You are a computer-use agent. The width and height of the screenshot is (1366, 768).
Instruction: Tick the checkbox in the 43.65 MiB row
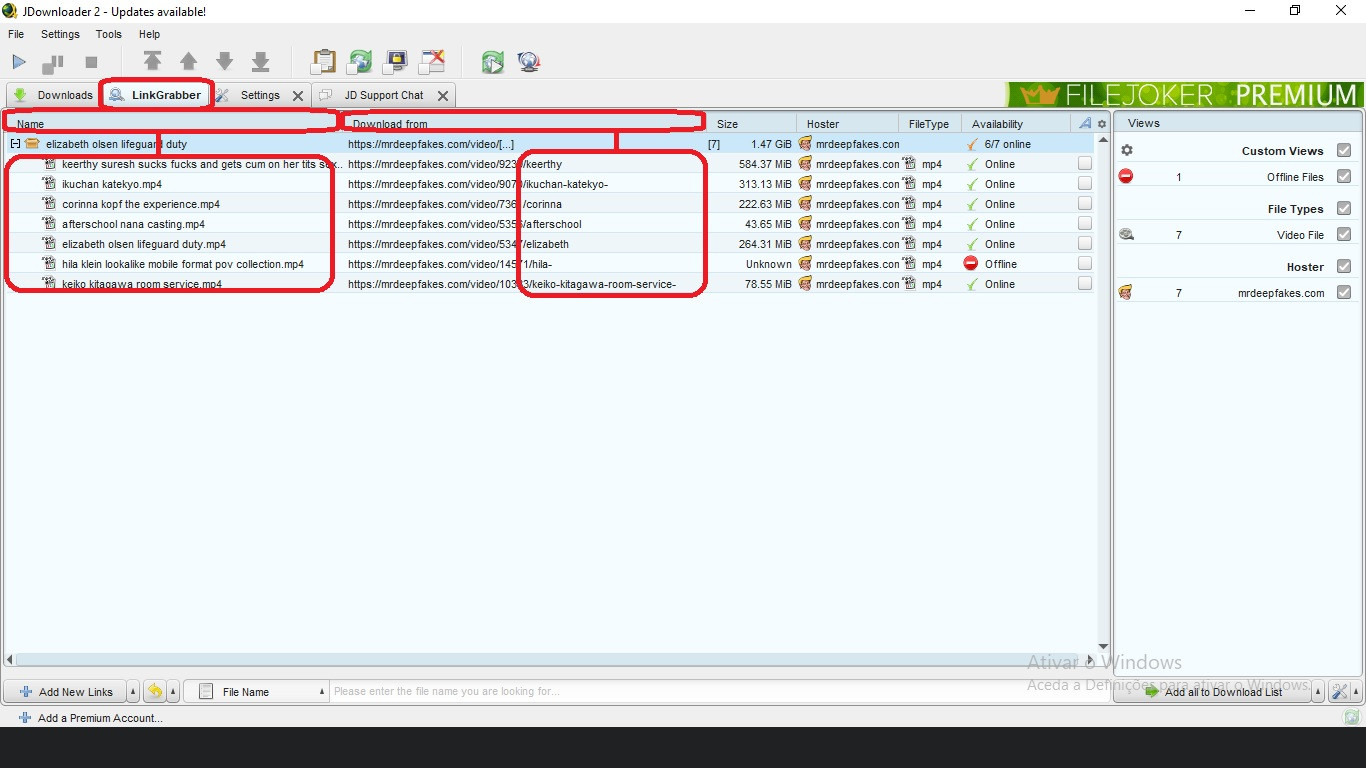click(1085, 224)
